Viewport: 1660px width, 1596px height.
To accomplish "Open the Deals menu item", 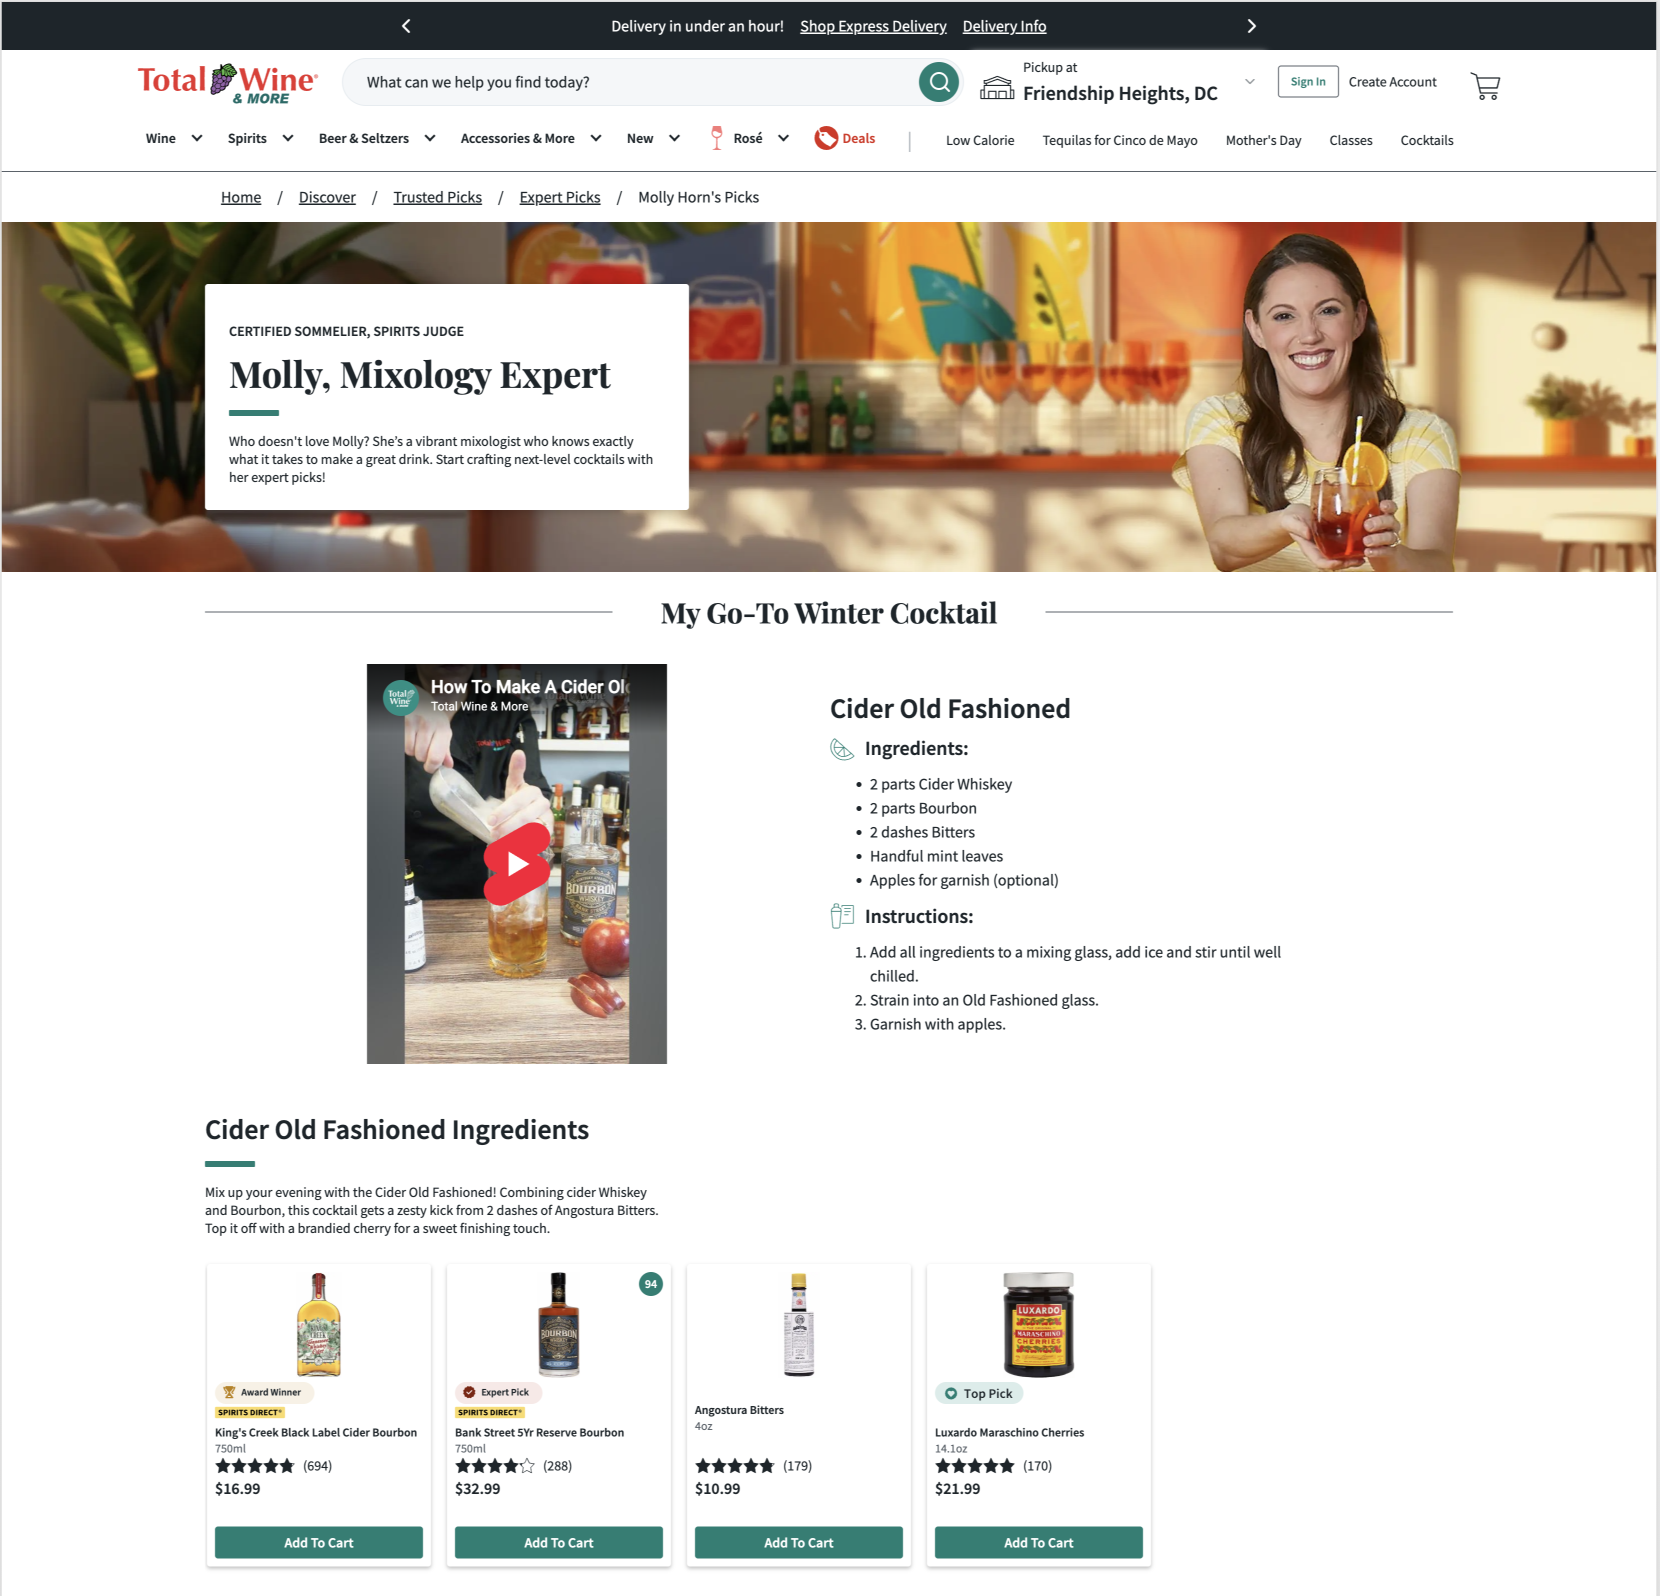I will [x=858, y=138].
